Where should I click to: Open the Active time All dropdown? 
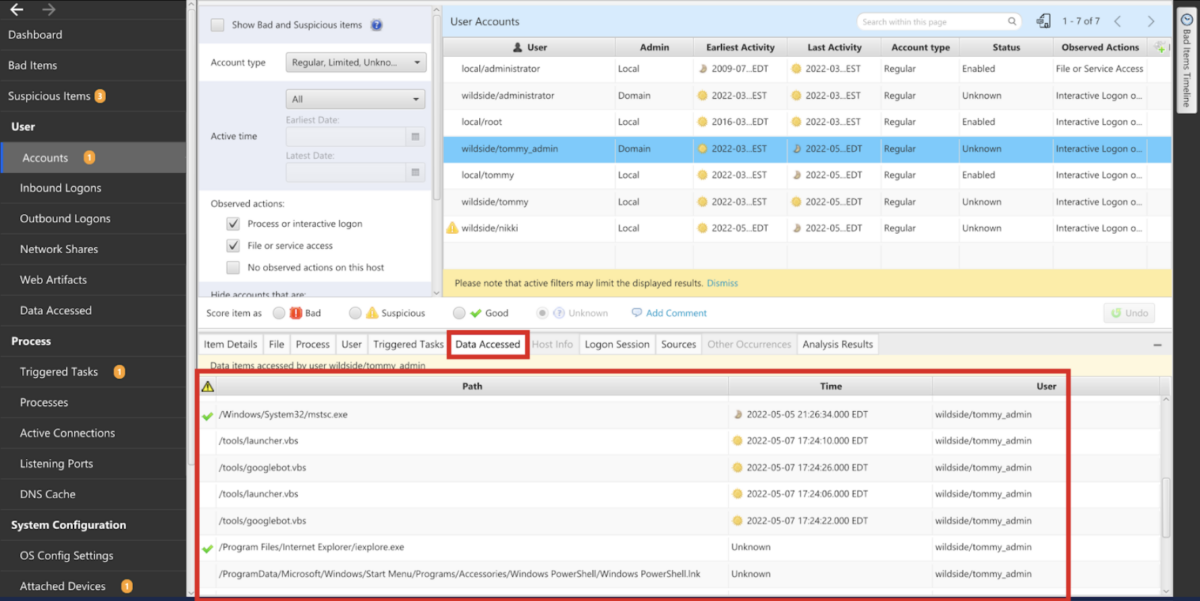pos(355,99)
